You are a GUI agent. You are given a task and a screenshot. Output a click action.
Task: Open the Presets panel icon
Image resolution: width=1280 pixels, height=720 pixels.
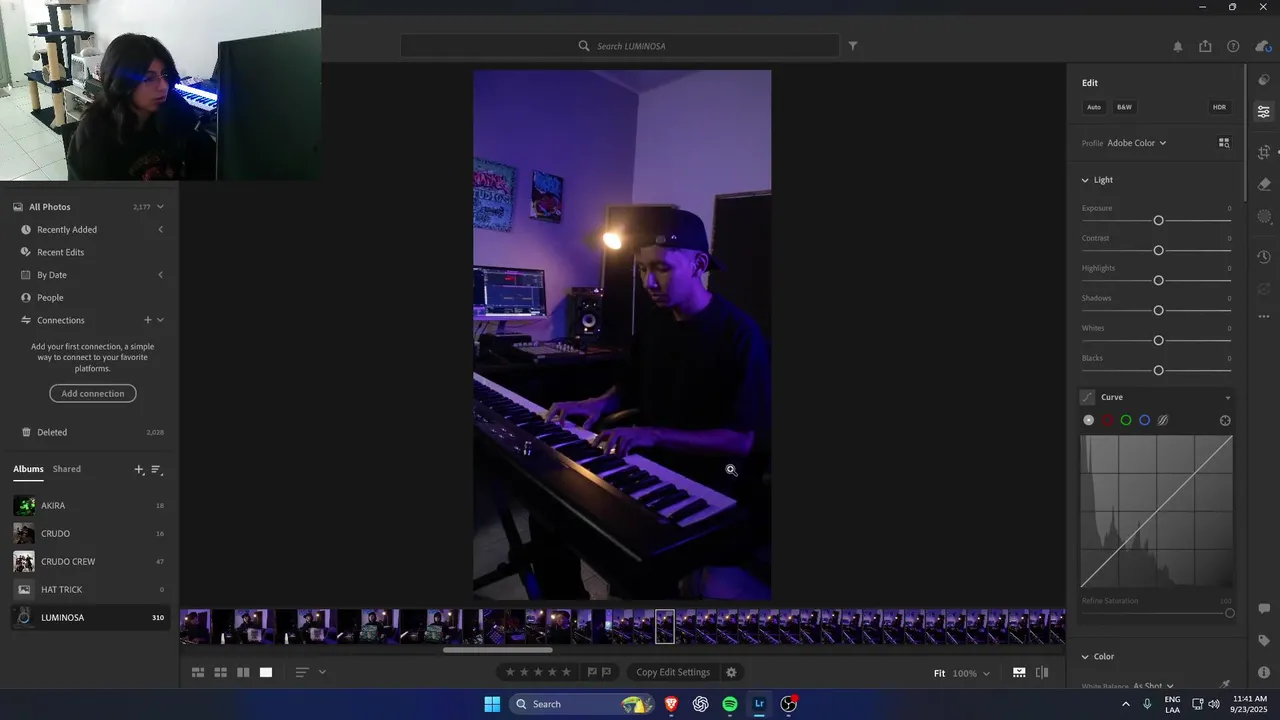(x=1264, y=80)
